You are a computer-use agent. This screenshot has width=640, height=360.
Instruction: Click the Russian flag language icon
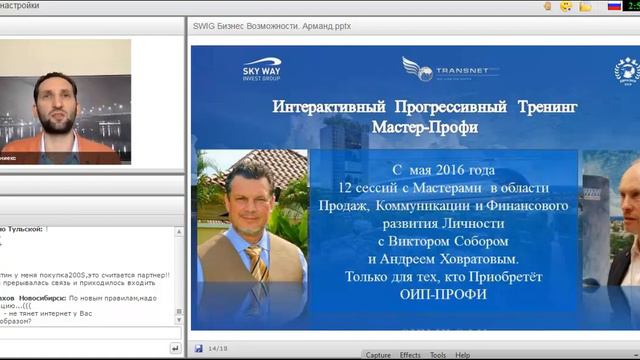click(614, 6)
